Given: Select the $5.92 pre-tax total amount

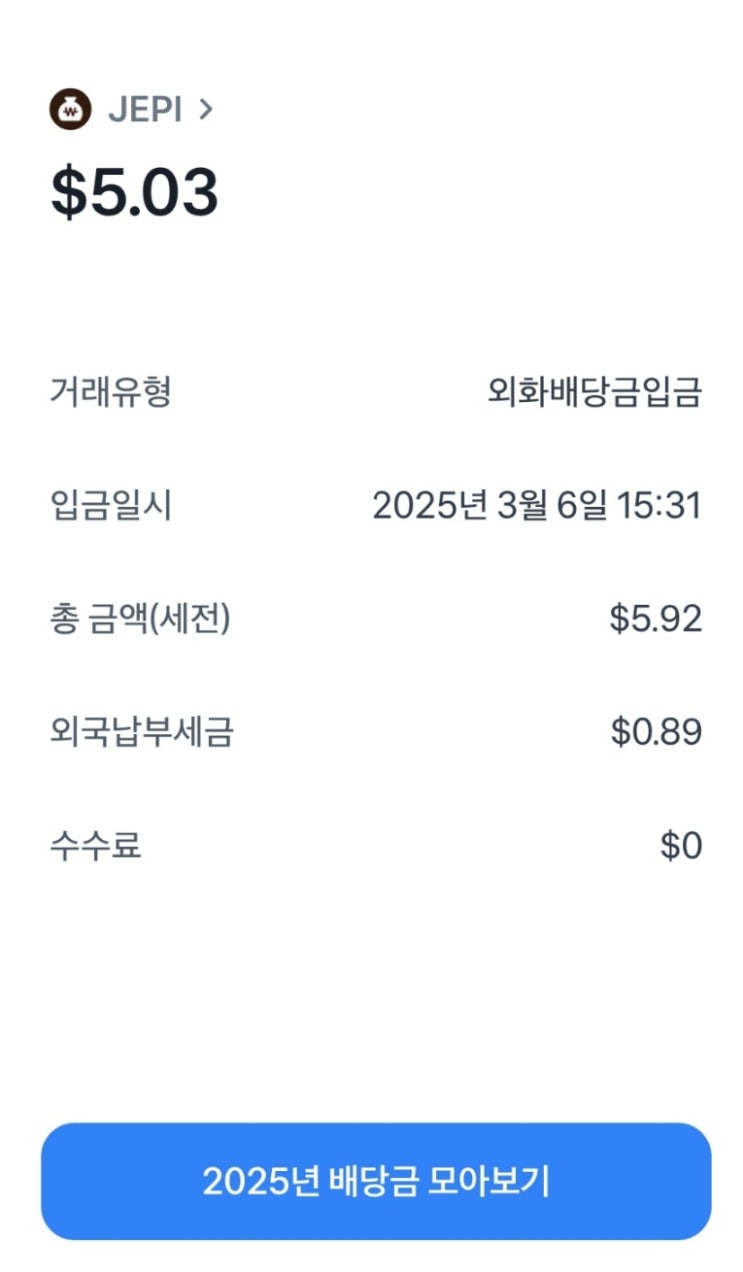Looking at the screenshot, I should point(655,620).
